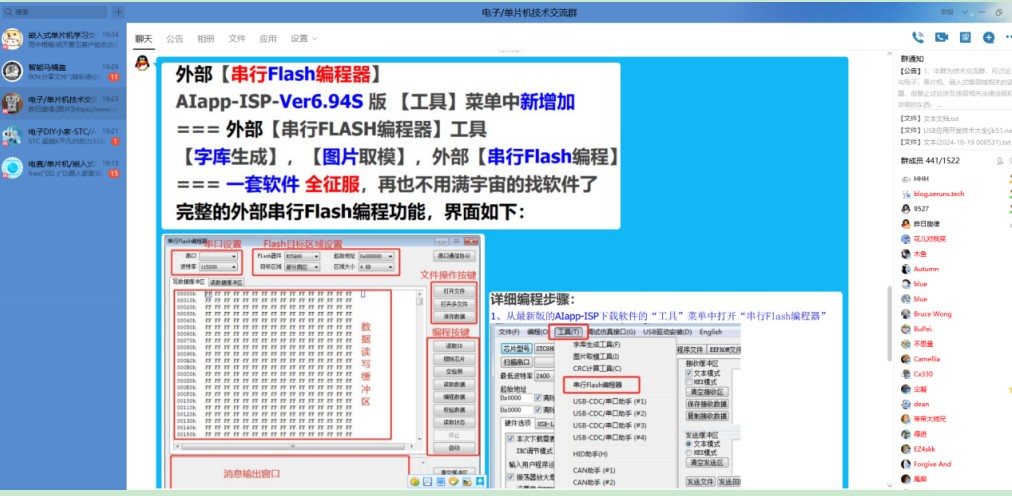Click the magnifier icon in the search box

point(8,12)
